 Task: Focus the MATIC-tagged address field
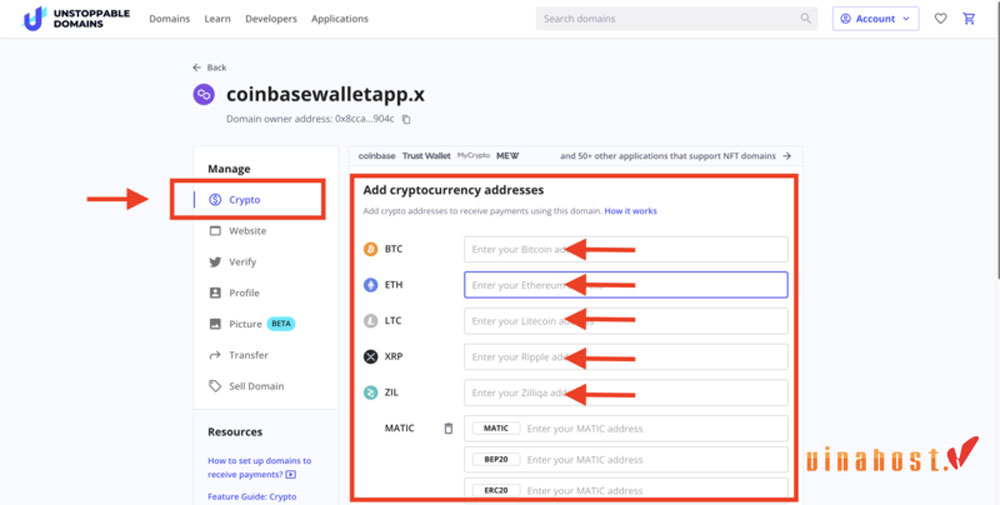[x=626, y=428]
